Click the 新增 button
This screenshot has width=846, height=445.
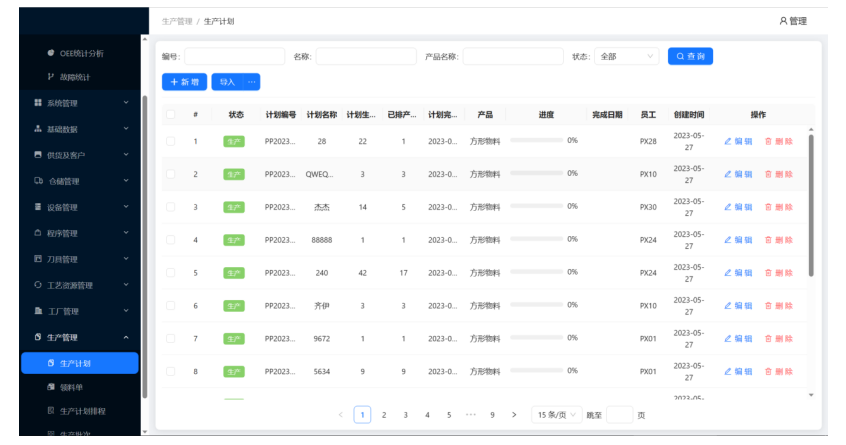[x=184, y=82]
